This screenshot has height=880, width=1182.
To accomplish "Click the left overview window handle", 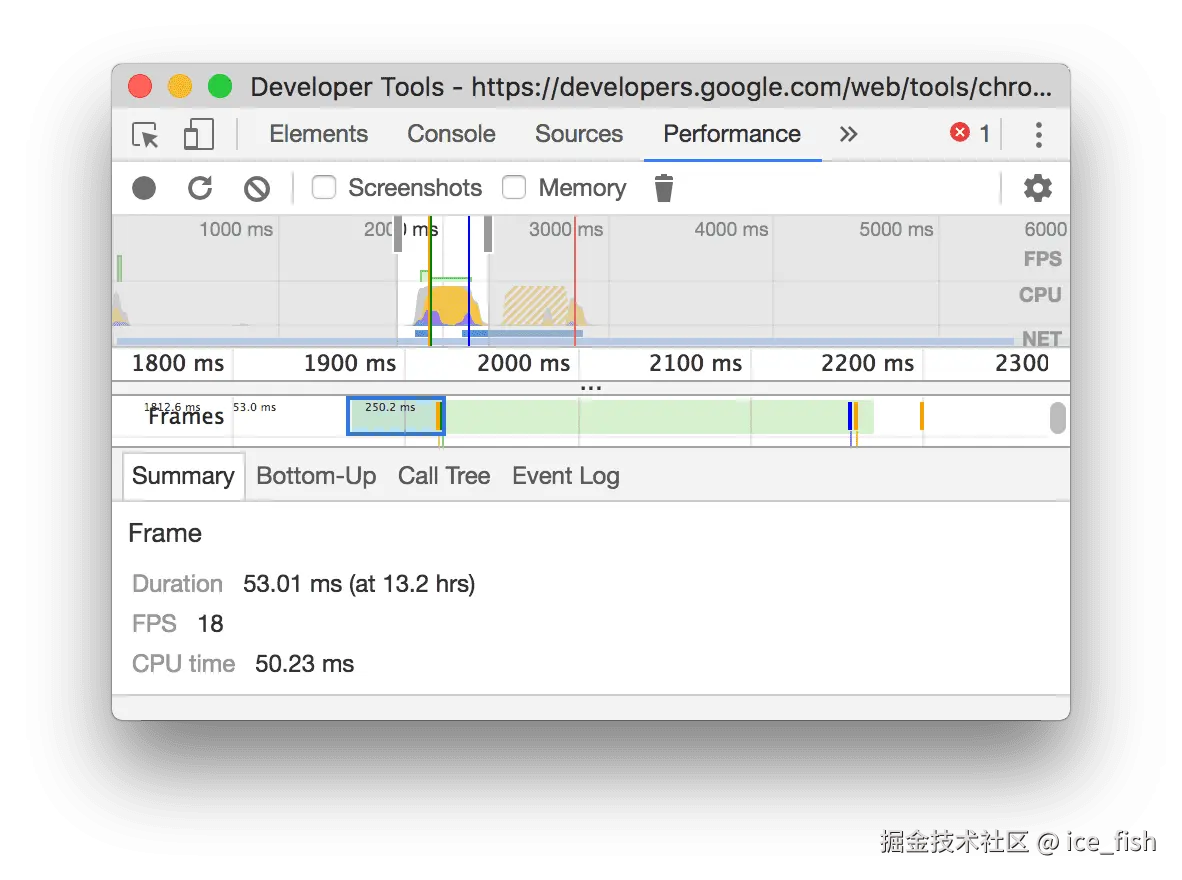I will point(398,237).
